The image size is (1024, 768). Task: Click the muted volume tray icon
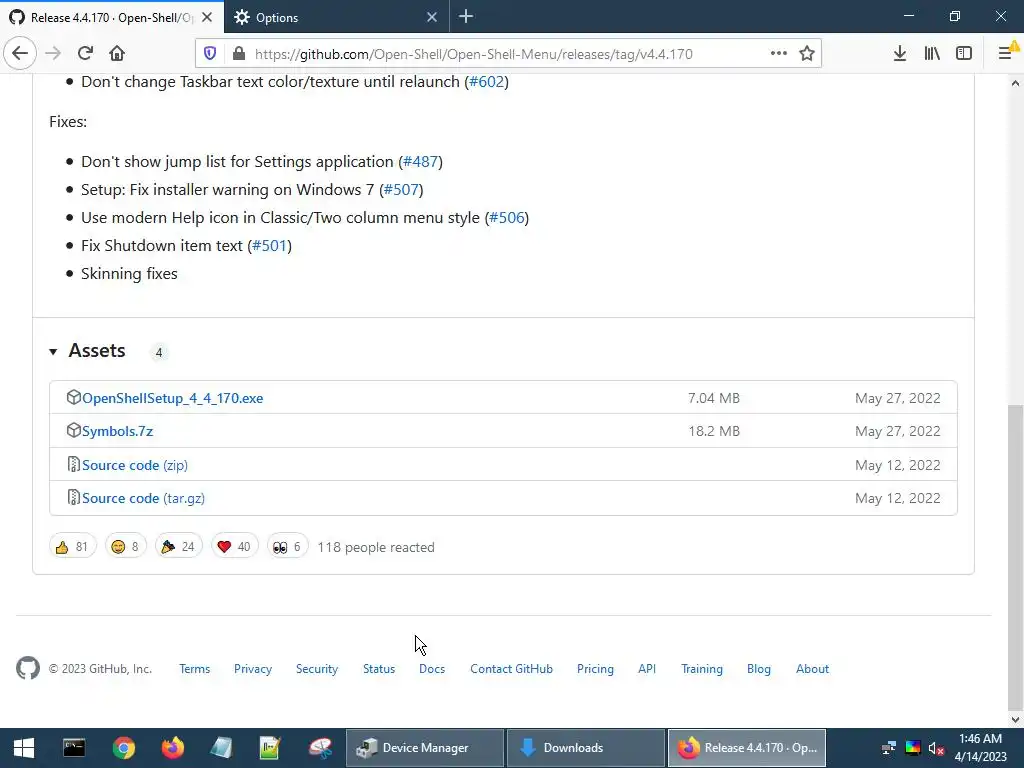point(936,748)
